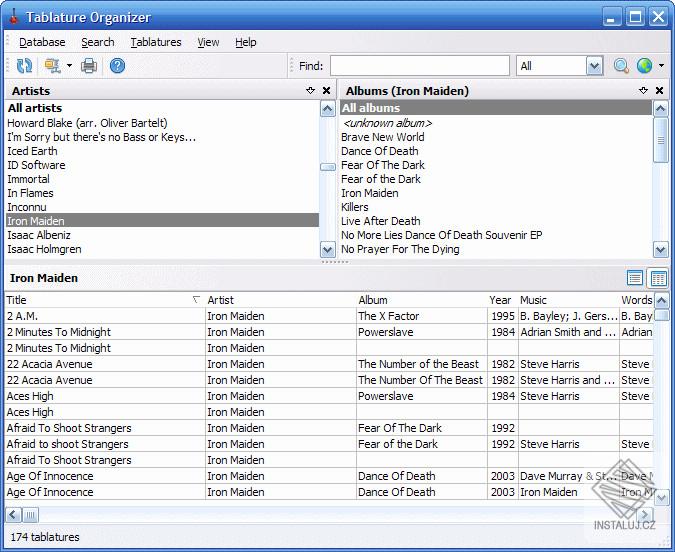Click the '174 tablatures' status bar text
Viewport: 675px width, 552px height.
click(x=45, y=537)
